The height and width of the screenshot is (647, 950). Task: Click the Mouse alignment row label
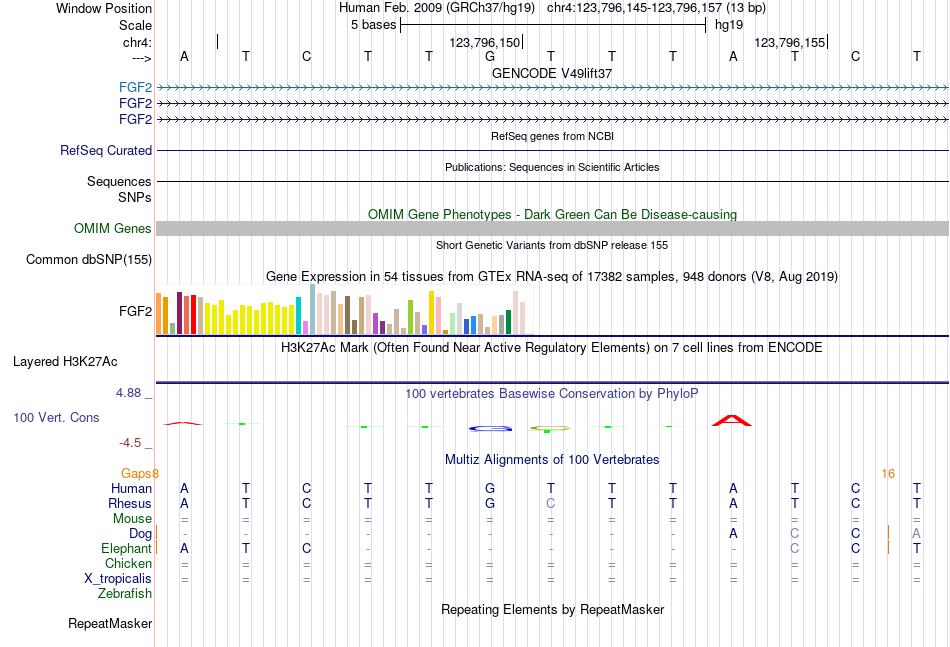[132, 519]
